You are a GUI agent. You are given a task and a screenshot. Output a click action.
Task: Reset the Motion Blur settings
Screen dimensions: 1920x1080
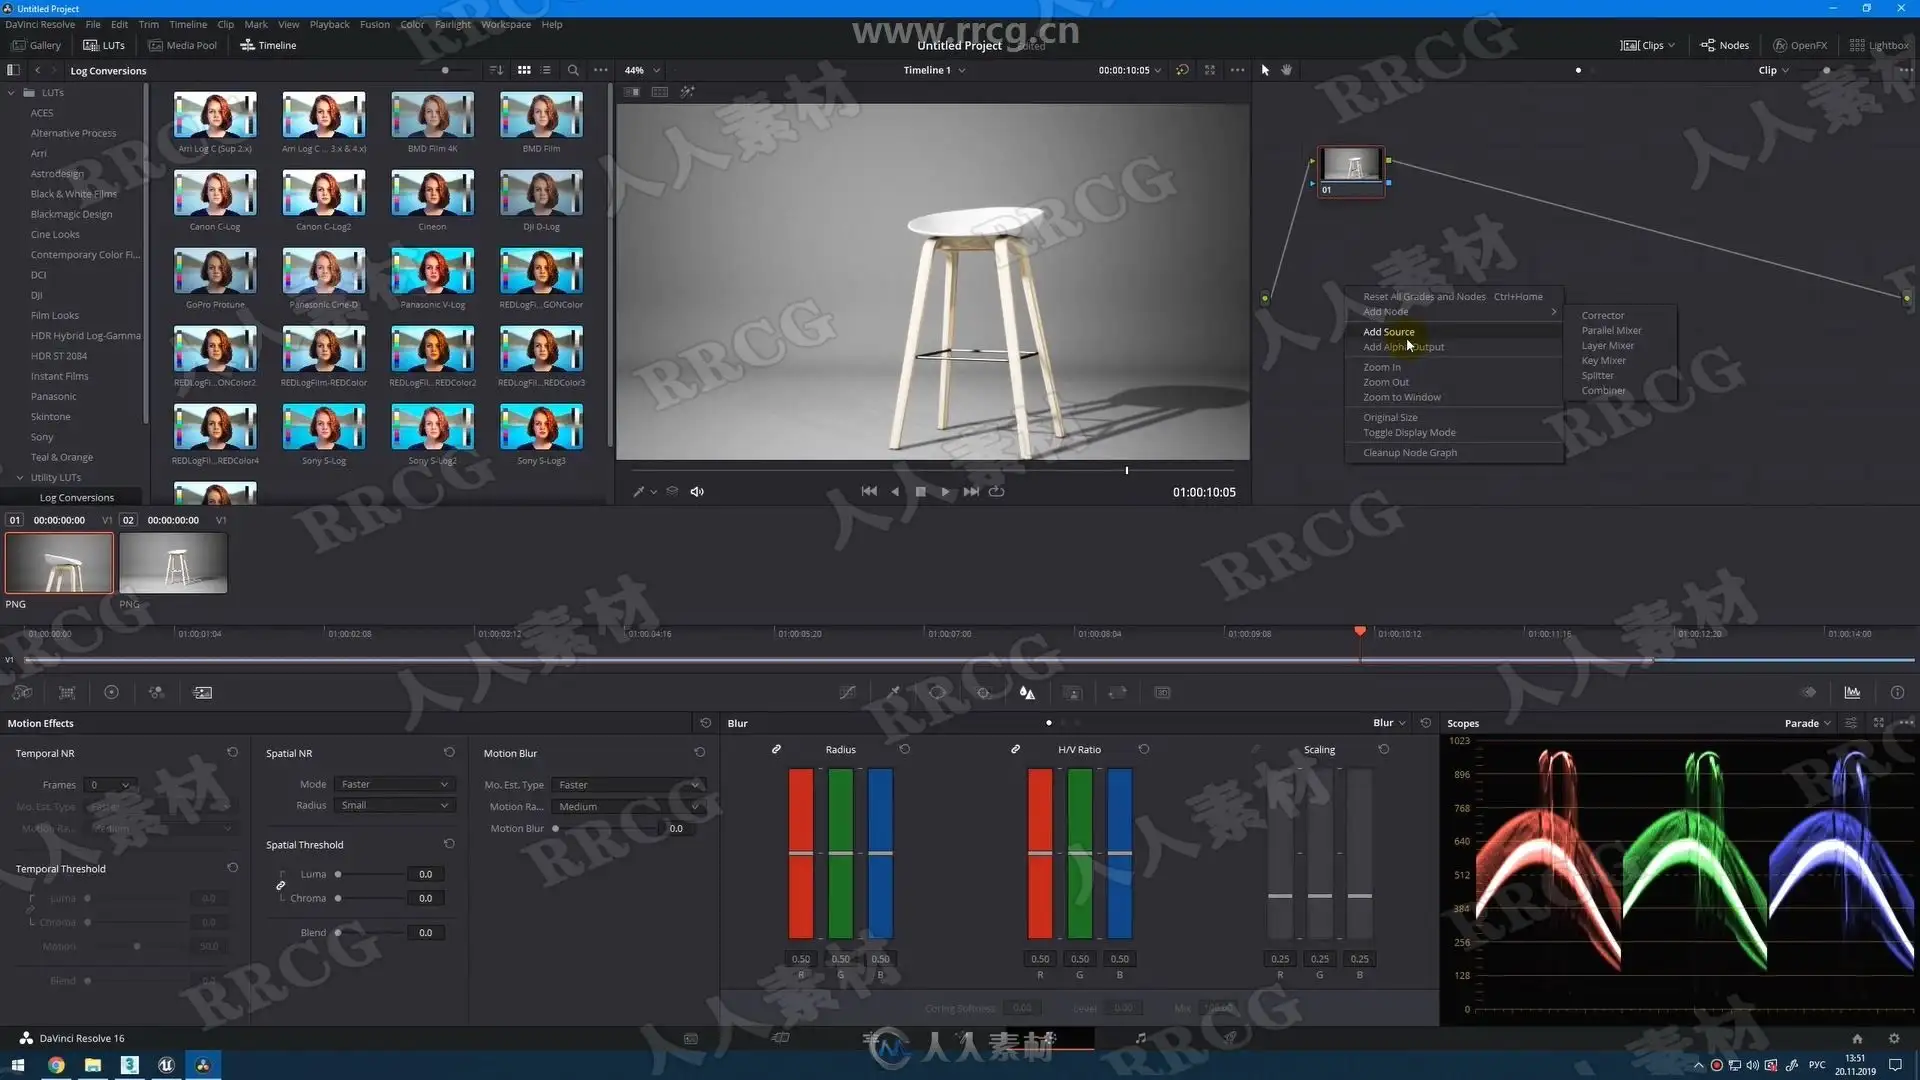(699, 753)
